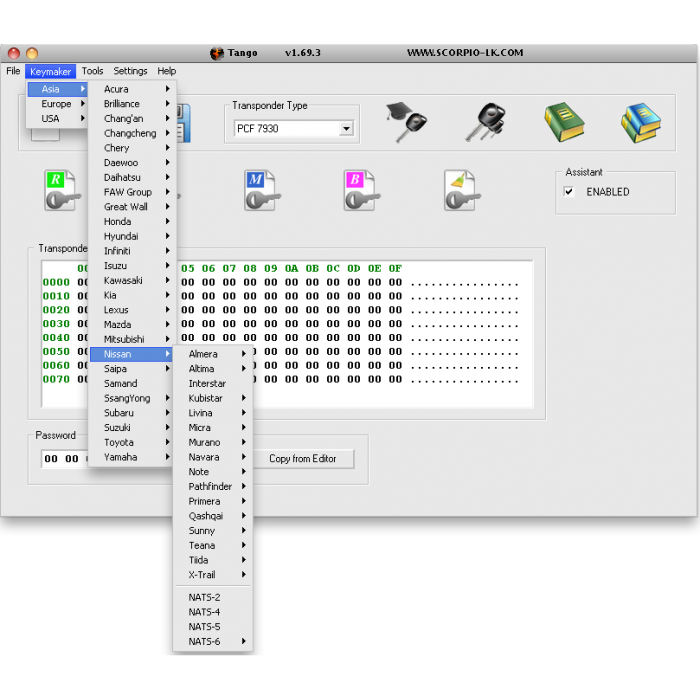The height and width of the screenshot is (700, 700).
Task: Choose Great Wall from the brand list
Action: 133,207
